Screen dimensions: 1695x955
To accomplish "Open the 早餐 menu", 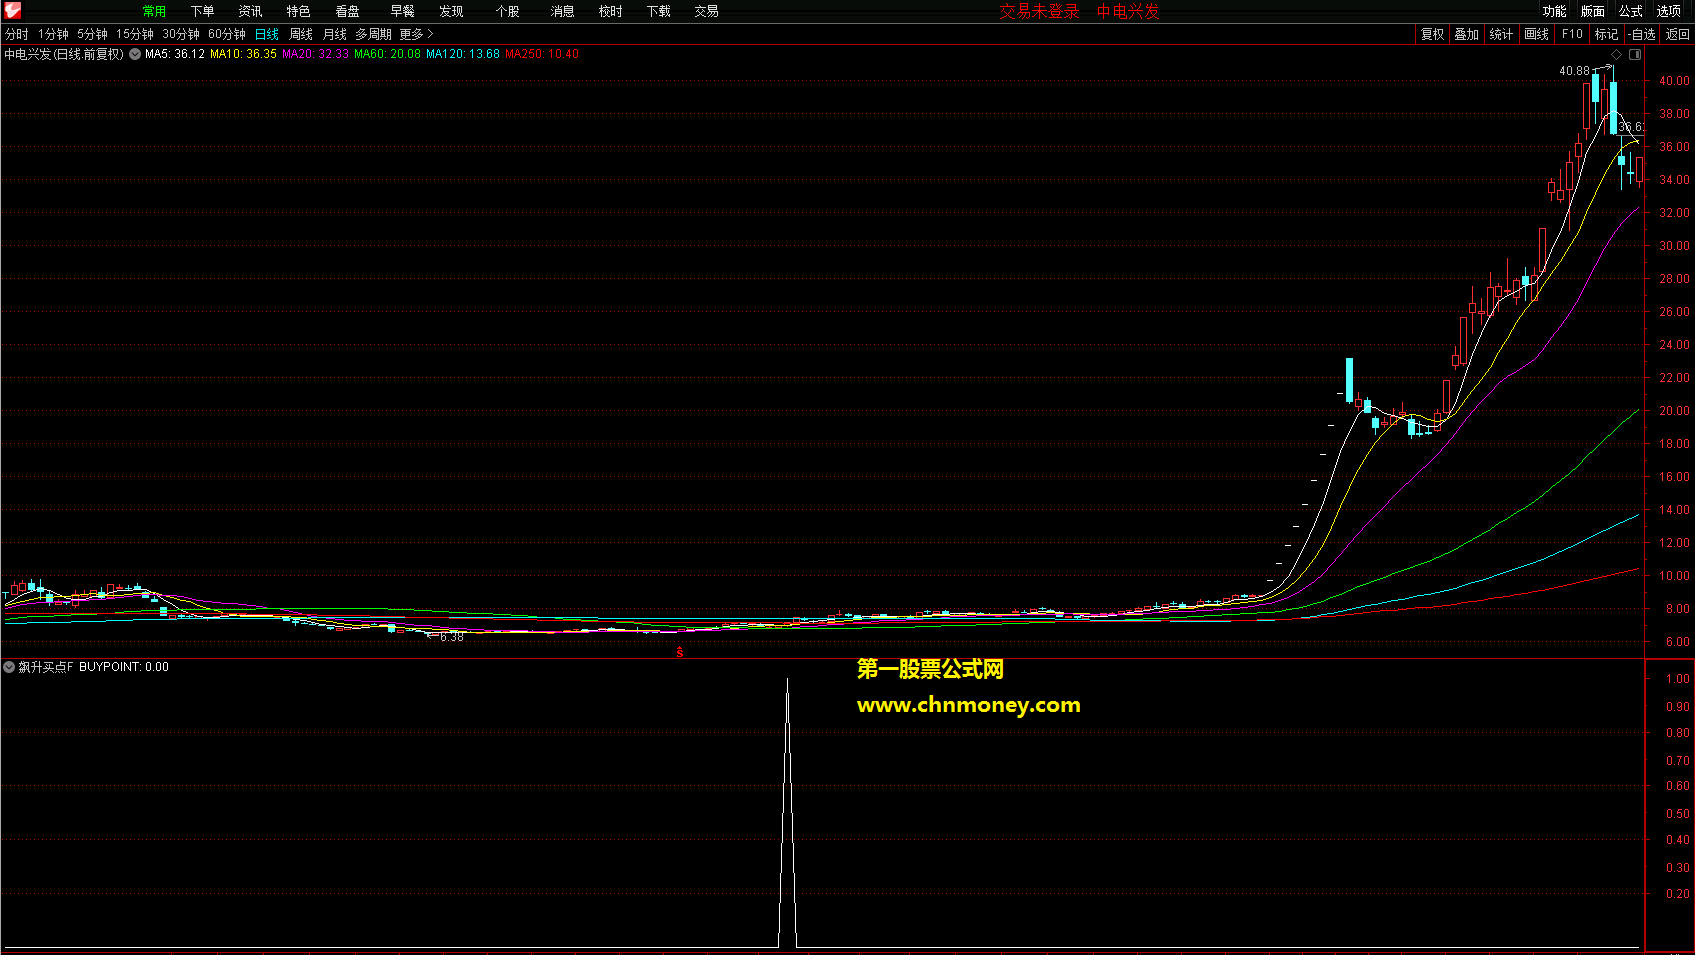I will pos(402,11).
